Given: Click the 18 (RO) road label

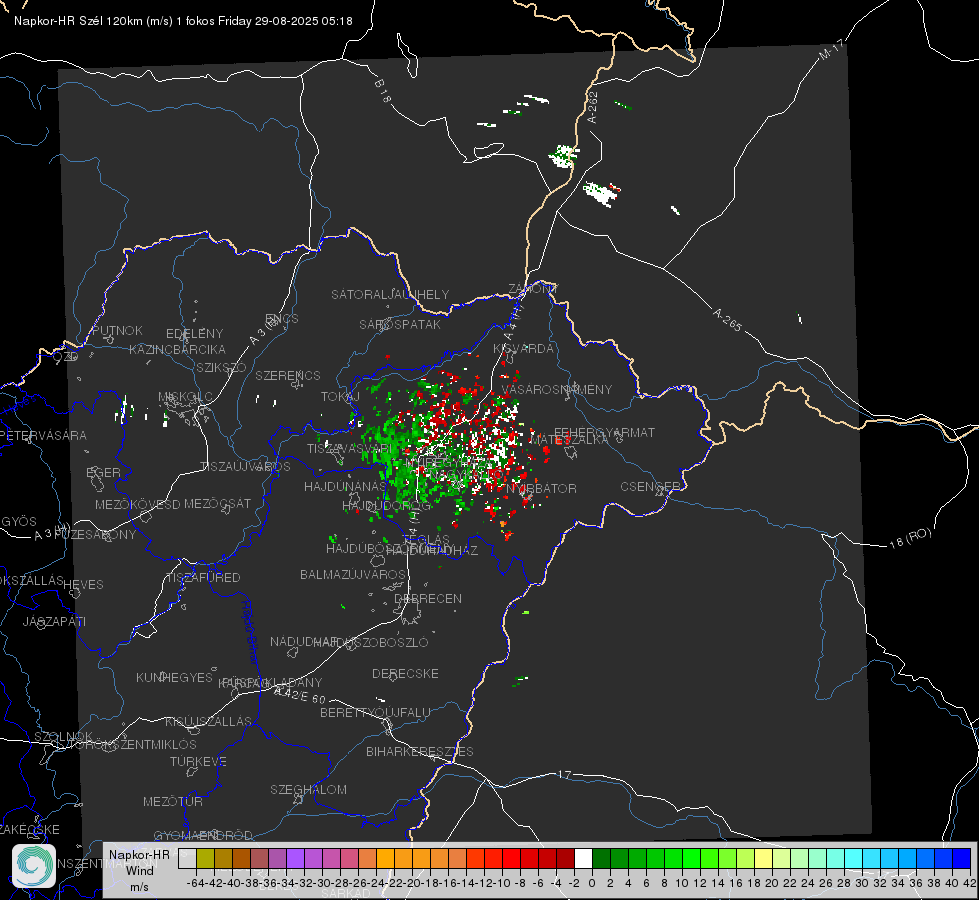Looking at the screenshot, I should [910, 538].
